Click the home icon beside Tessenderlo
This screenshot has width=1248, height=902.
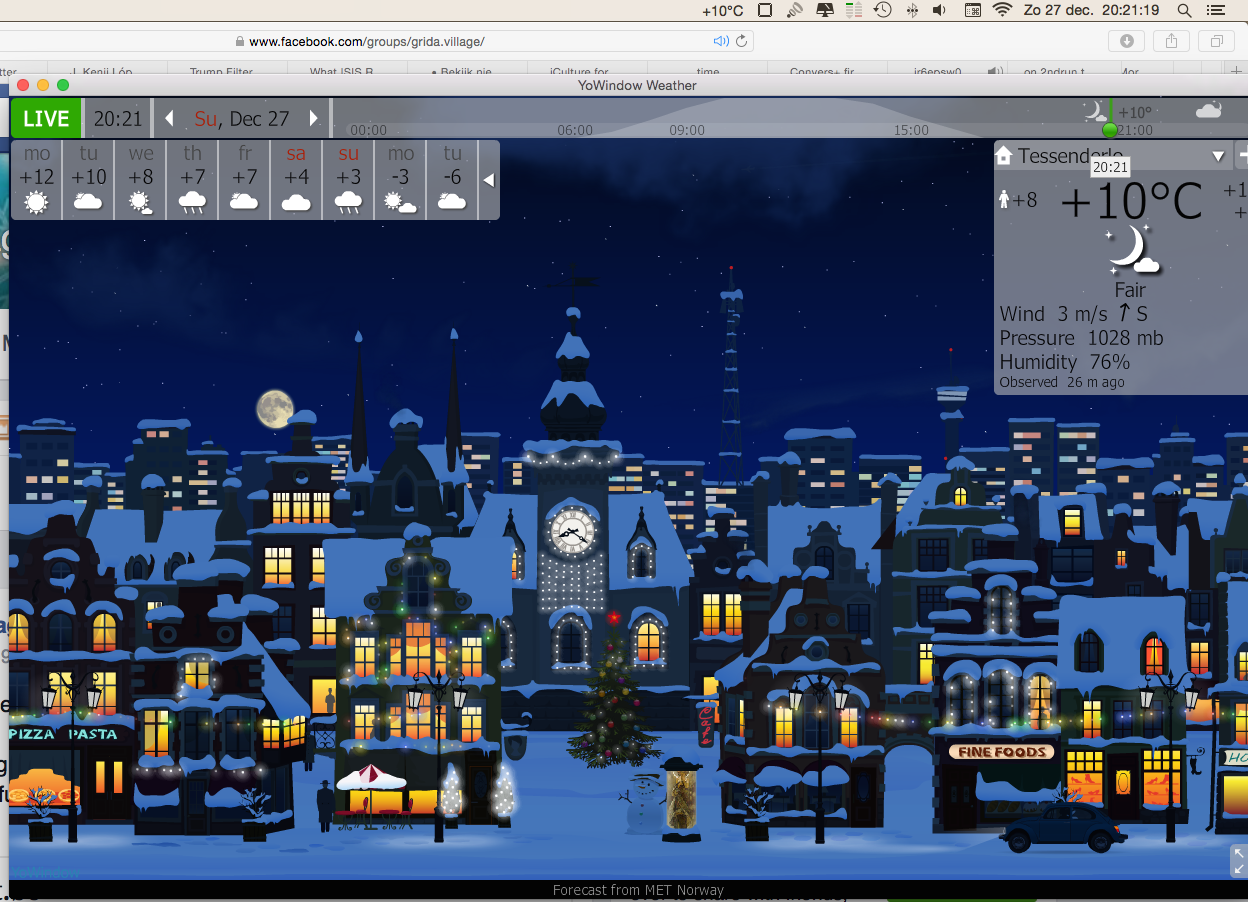(x=1004, y=156)
